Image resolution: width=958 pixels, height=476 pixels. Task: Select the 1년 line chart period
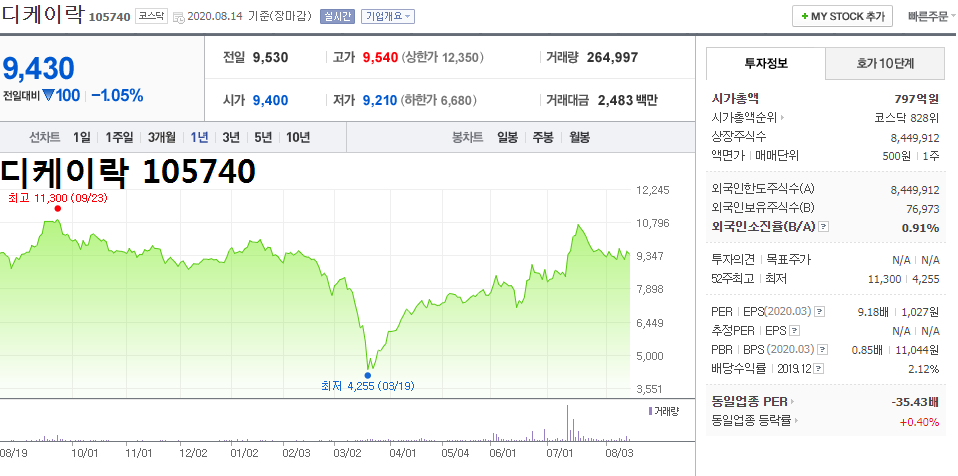199,137
